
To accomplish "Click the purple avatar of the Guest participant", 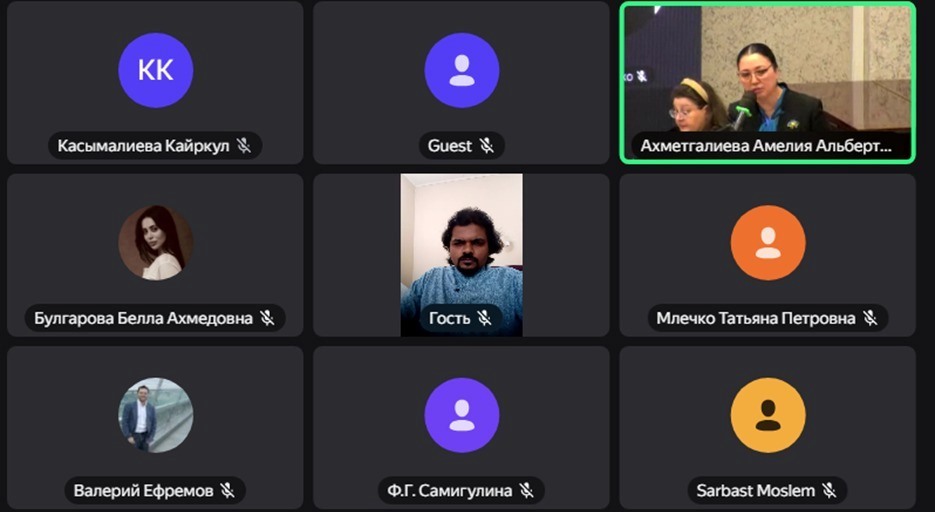I will click(x=462, y=70).
